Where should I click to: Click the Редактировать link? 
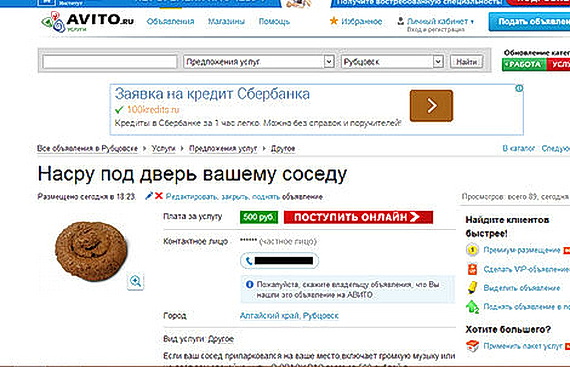(x=192, y=197)
